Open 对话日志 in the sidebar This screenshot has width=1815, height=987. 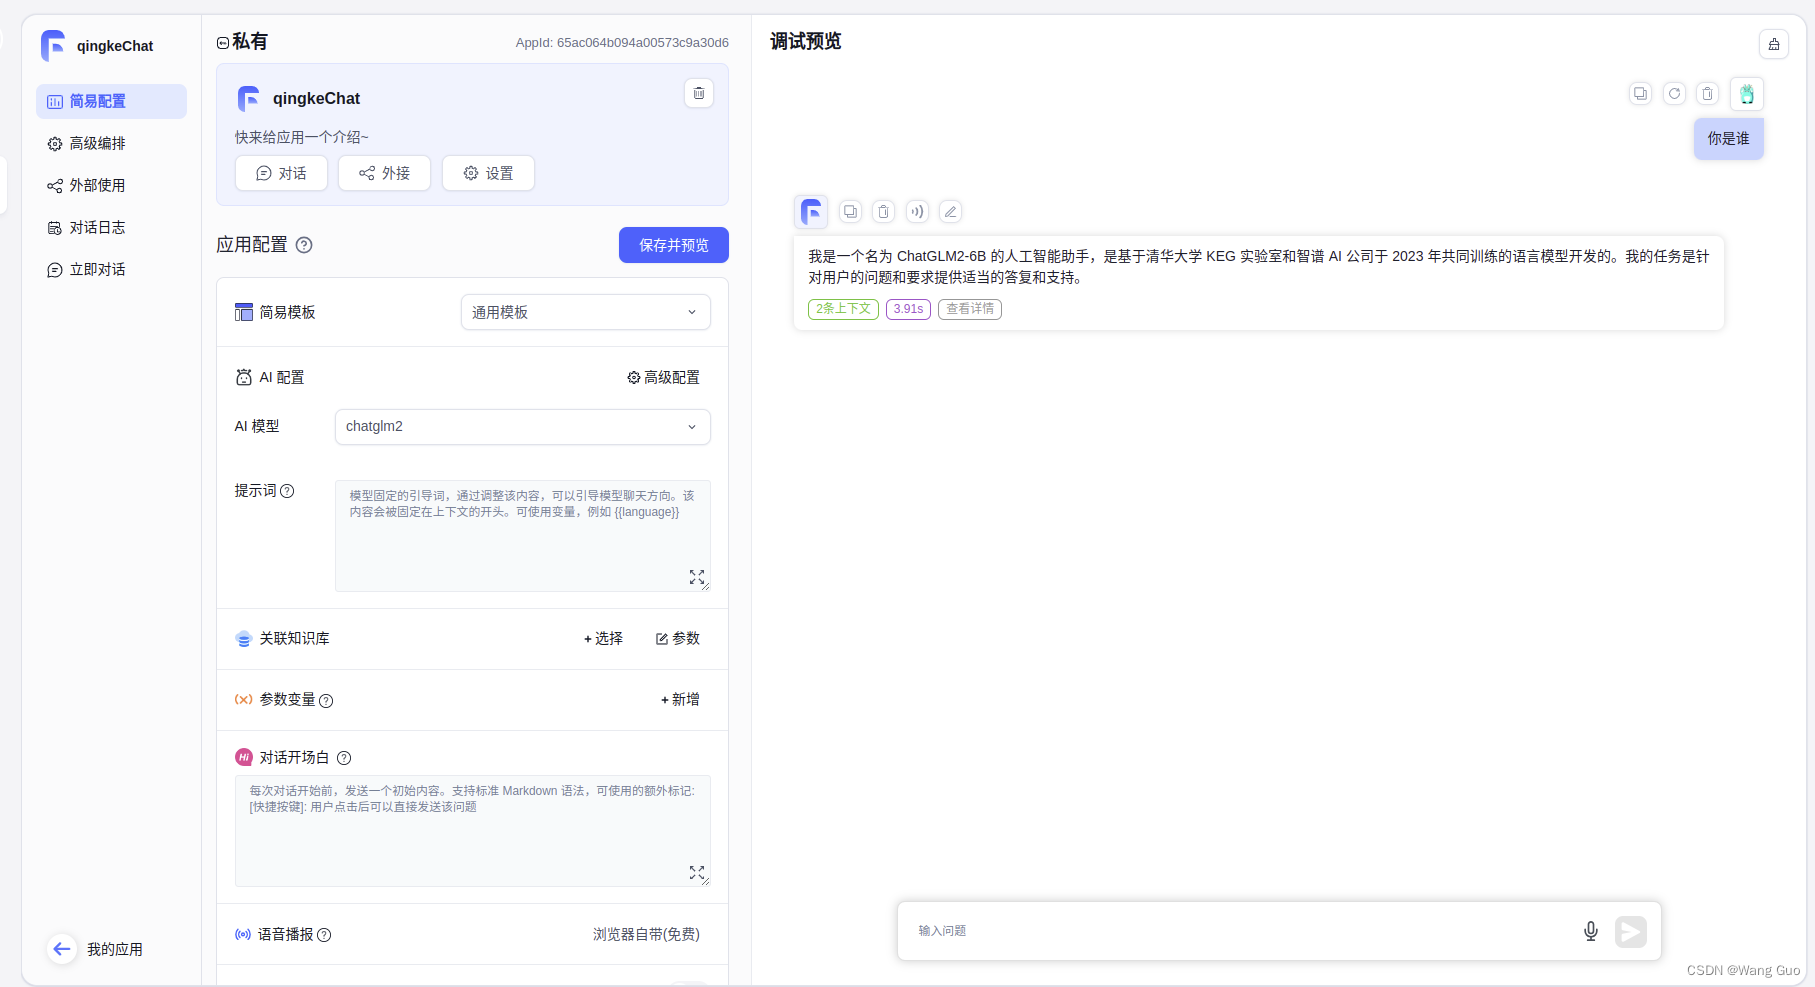(x=111, y=227)
